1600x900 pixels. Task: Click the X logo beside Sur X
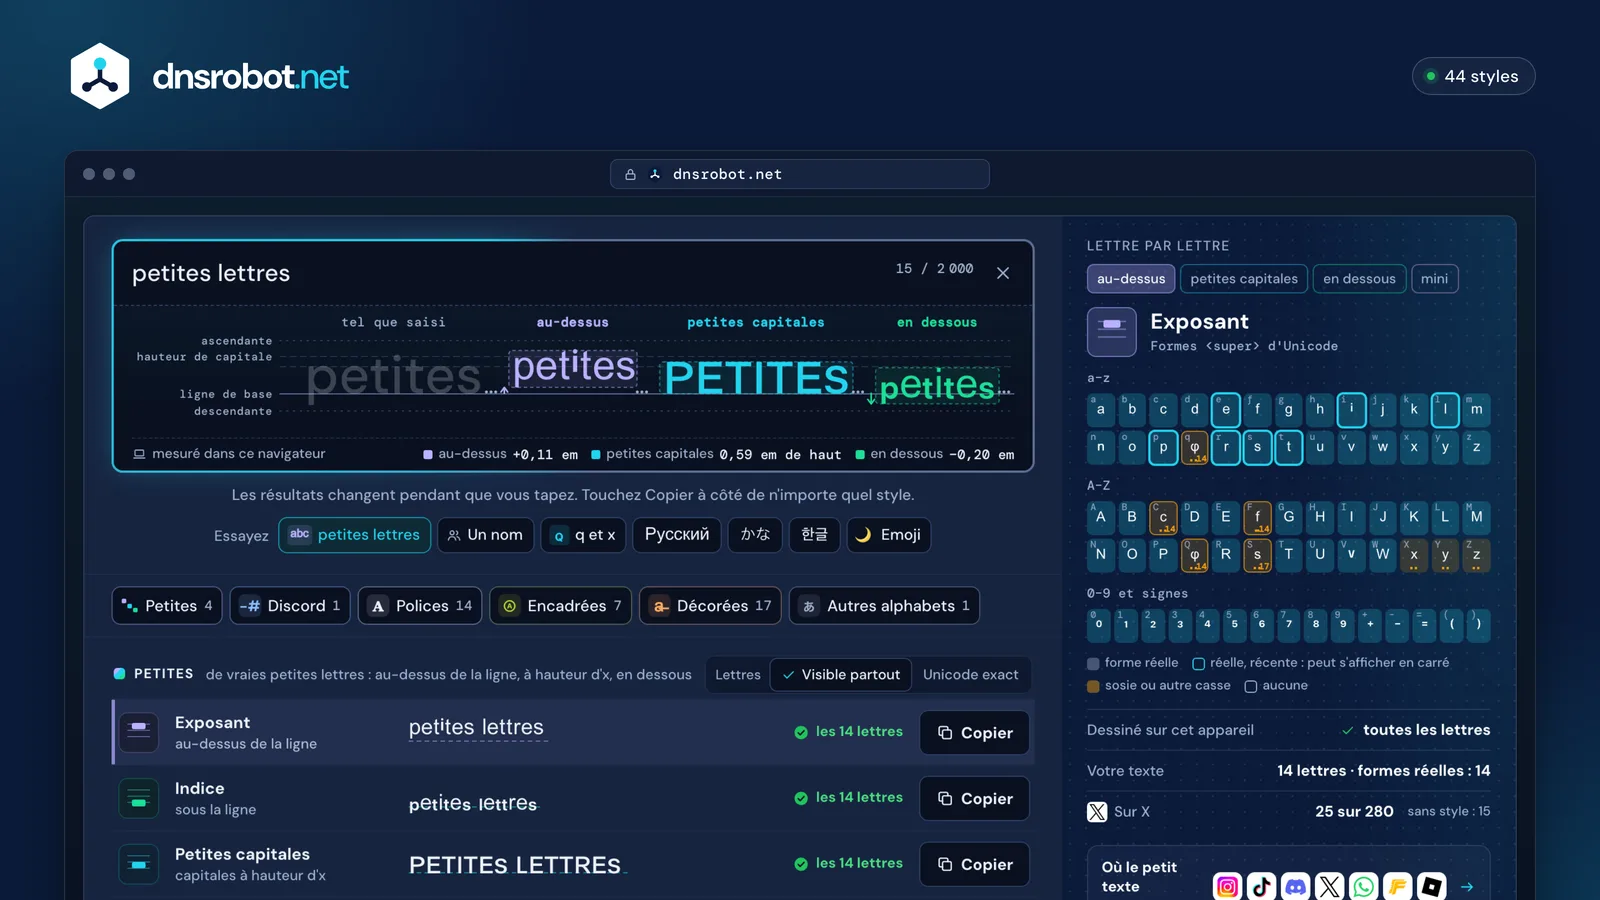(1097, 811)
